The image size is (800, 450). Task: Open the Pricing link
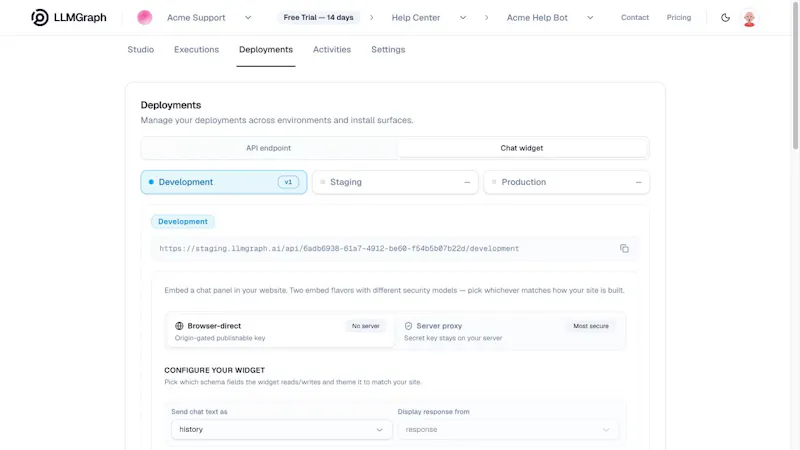click(x=679, y=17)
